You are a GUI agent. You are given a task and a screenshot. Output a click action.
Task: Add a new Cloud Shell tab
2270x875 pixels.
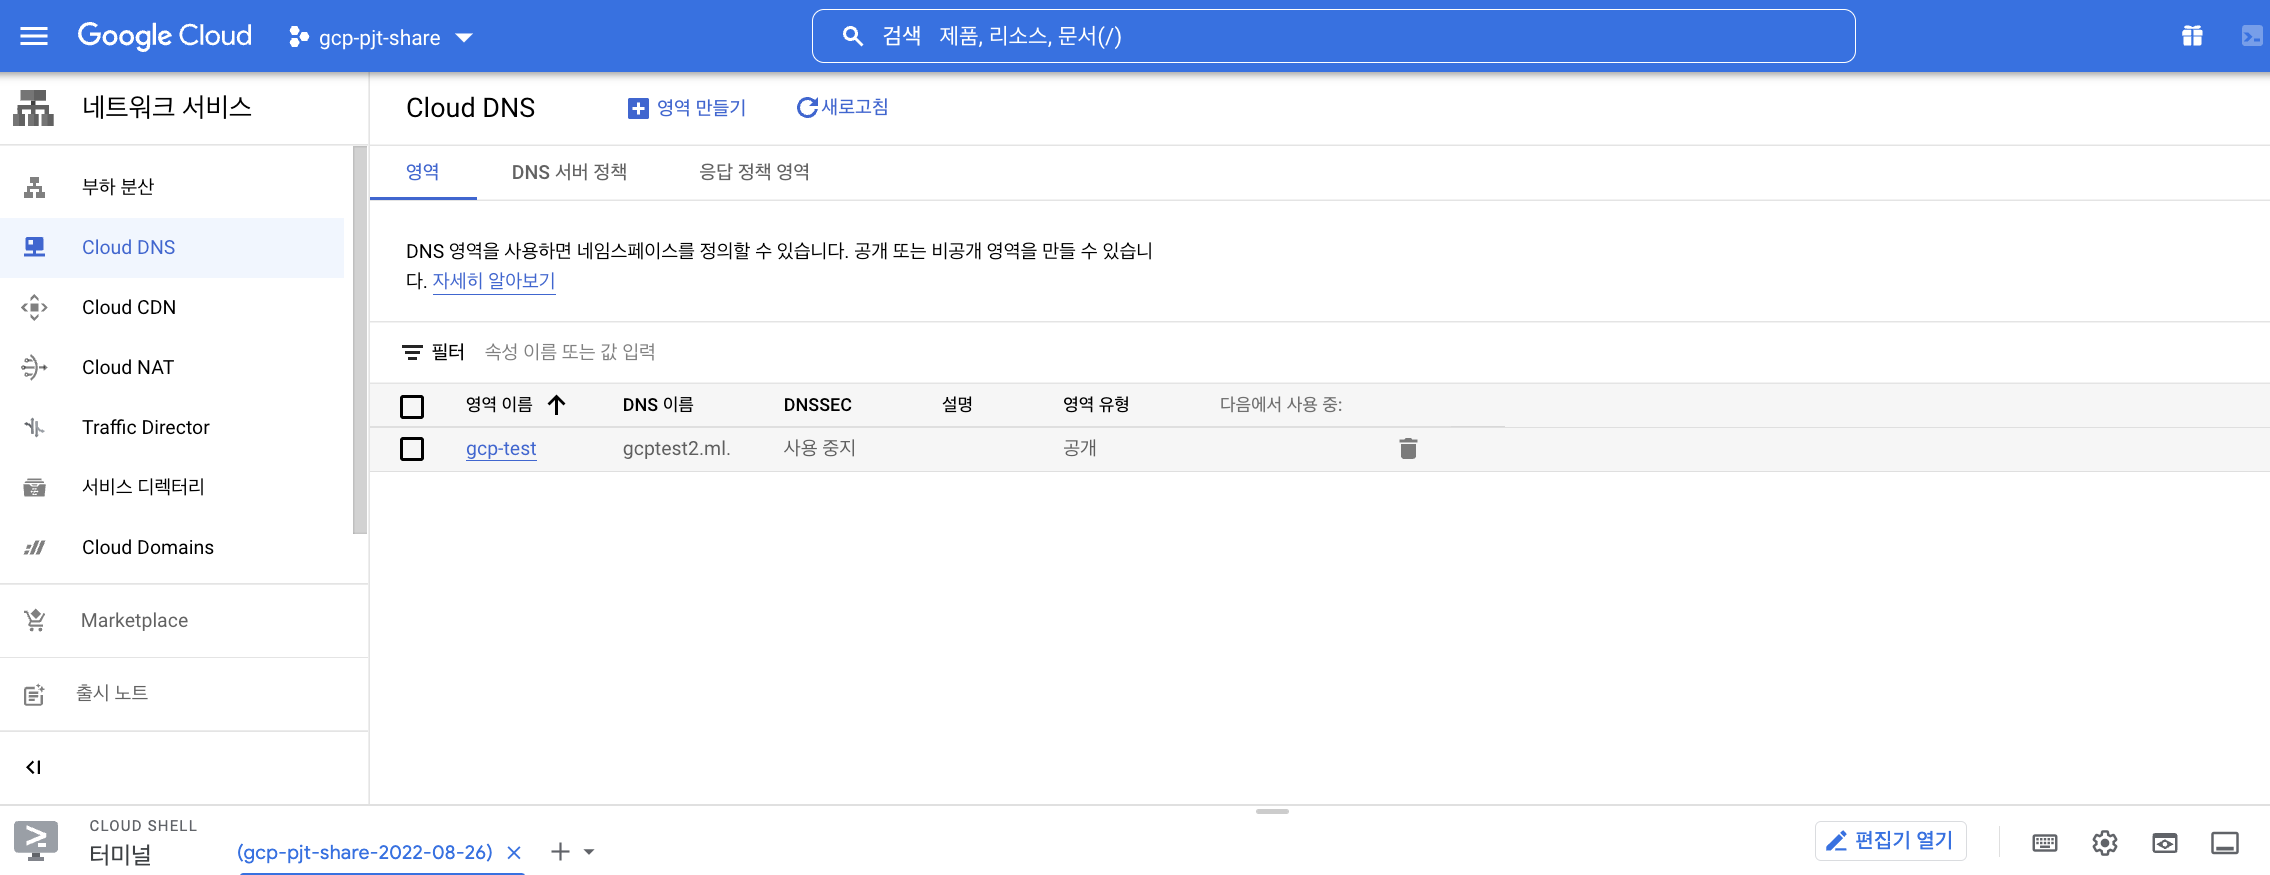click(560, 852)
